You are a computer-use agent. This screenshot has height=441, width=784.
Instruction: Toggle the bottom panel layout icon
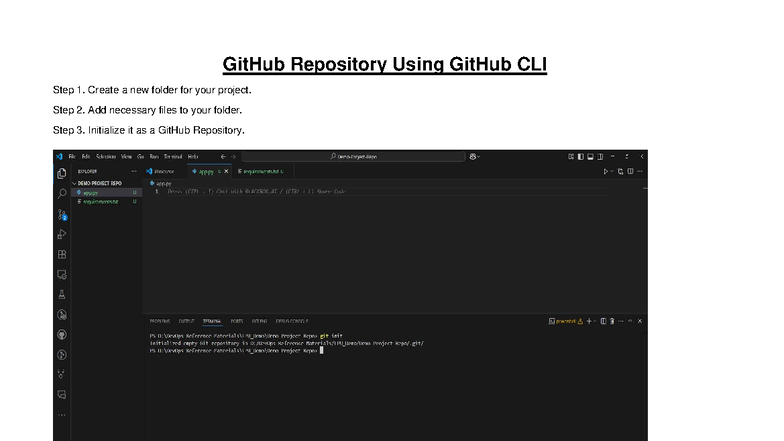pos(590,156)
